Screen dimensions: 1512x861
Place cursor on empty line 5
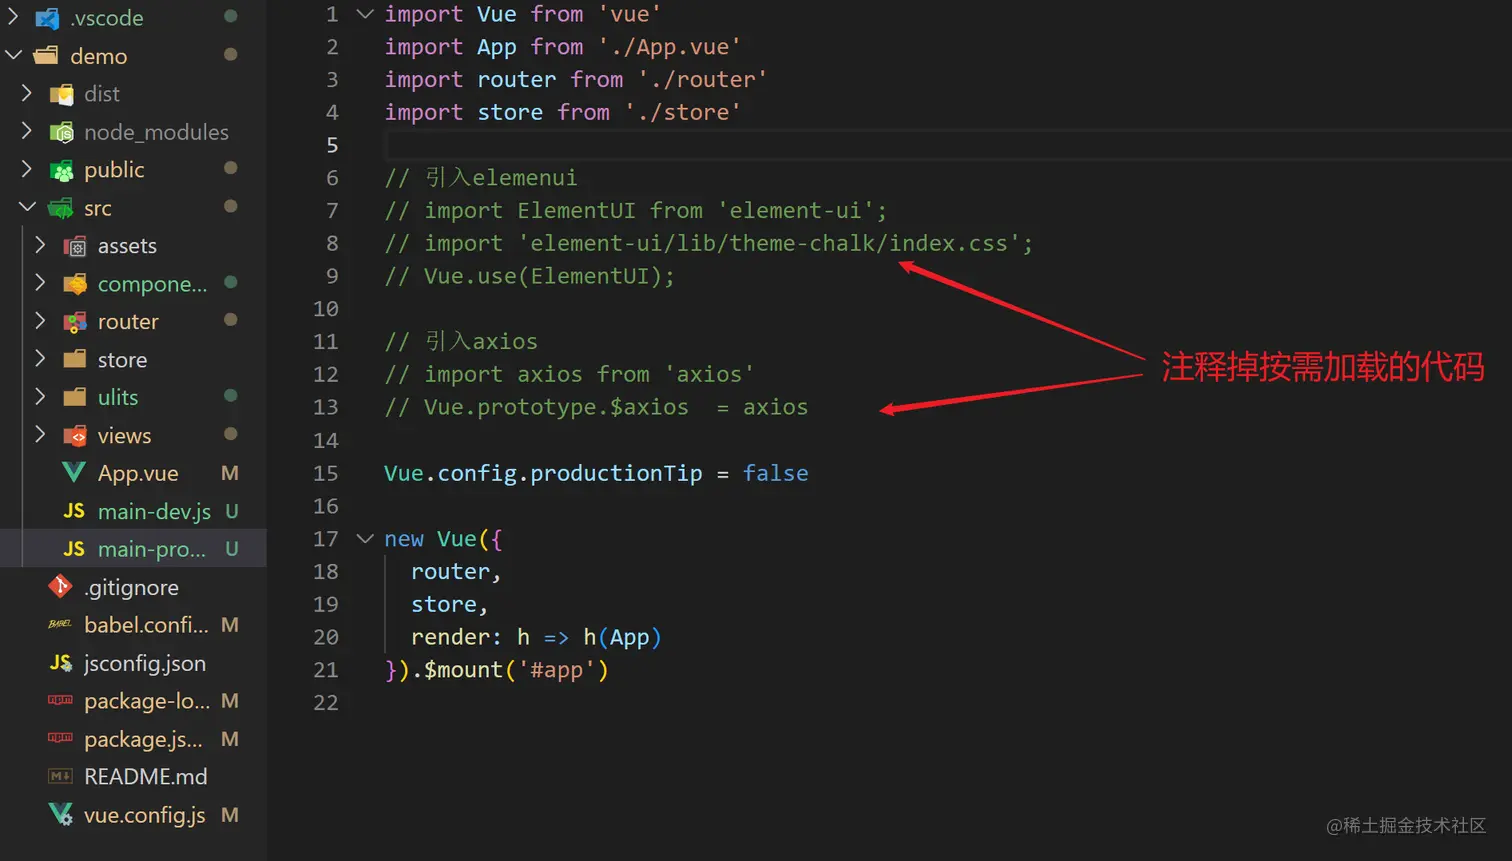click(x=948, y=145)
